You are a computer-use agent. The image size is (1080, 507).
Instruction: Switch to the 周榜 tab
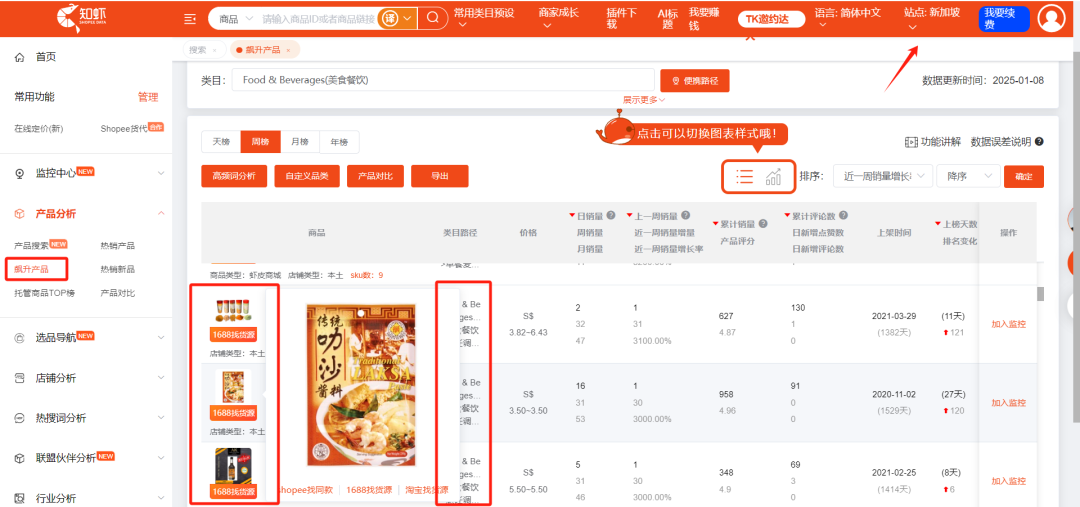[x=260, y=142]
